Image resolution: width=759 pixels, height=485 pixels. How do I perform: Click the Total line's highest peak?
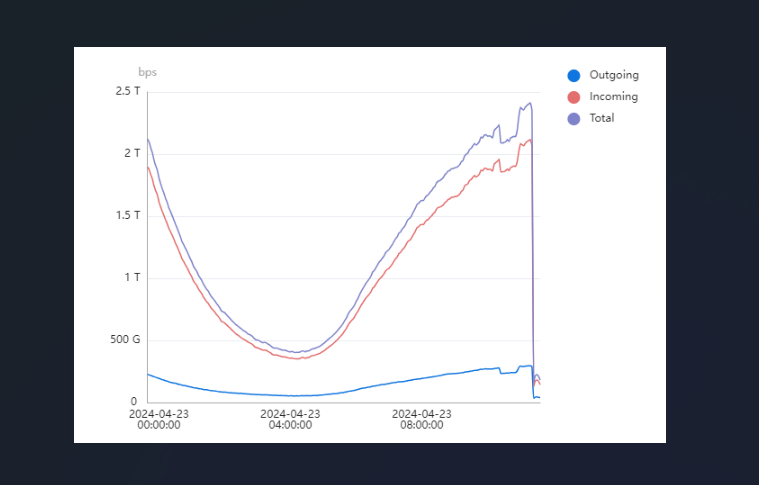click(529, 102)
